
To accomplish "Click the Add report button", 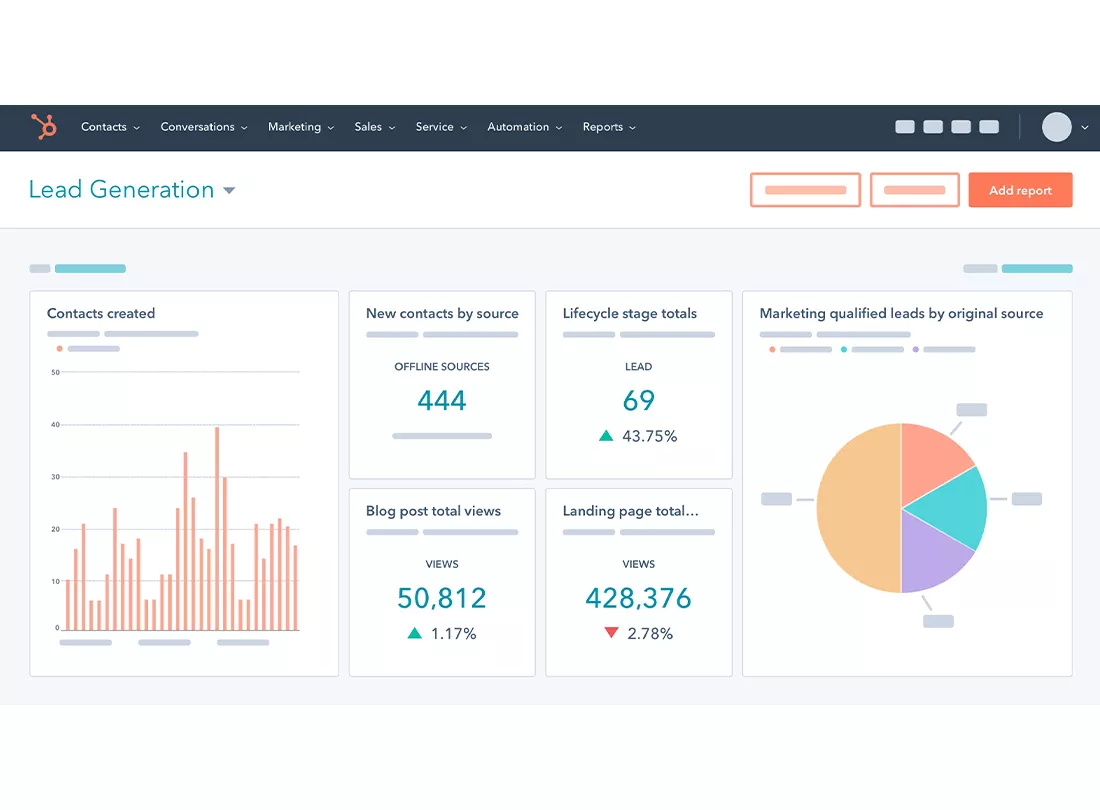I will pyautogui.click(x=1020, y=190).
